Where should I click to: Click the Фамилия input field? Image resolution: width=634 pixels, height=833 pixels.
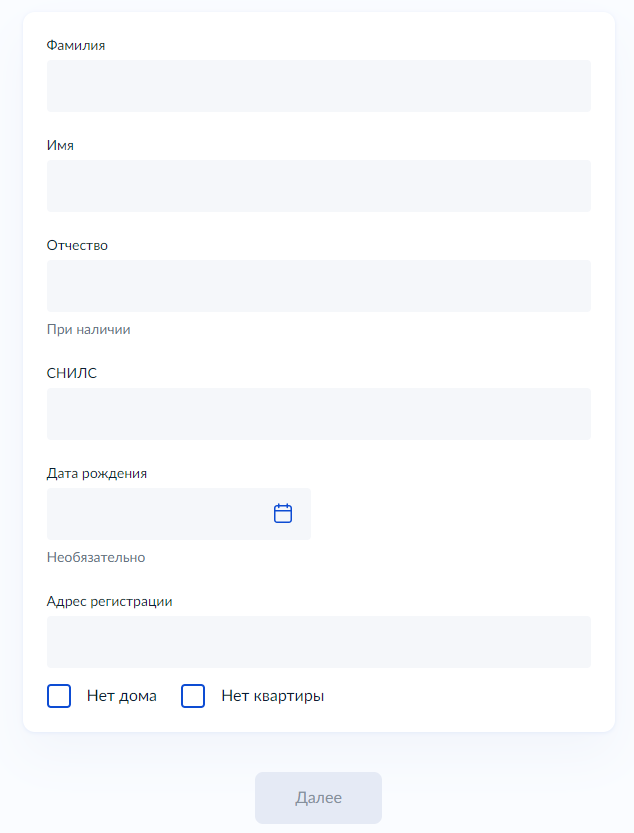[318, 86]
